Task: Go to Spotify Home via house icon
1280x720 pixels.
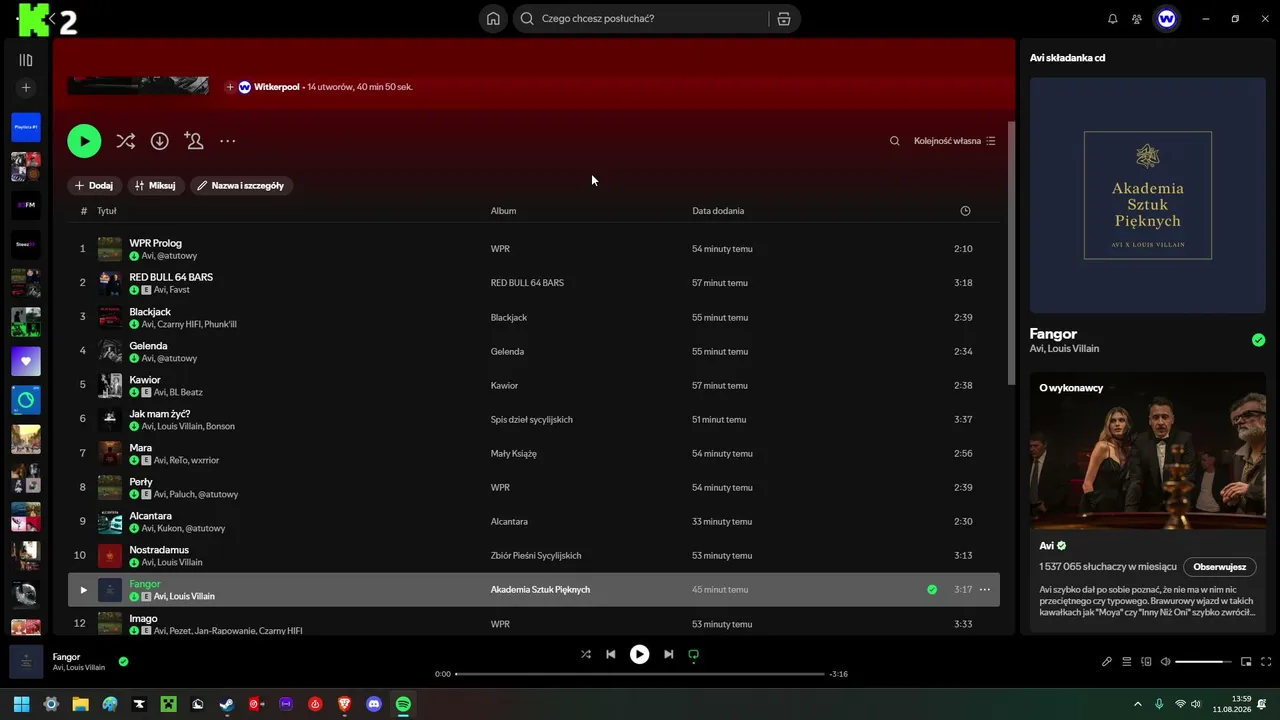Action: pos(493,19)
